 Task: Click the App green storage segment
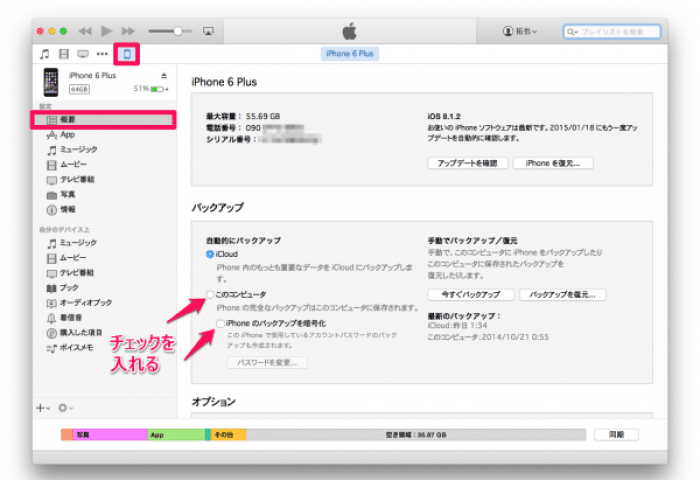[176, 435]
